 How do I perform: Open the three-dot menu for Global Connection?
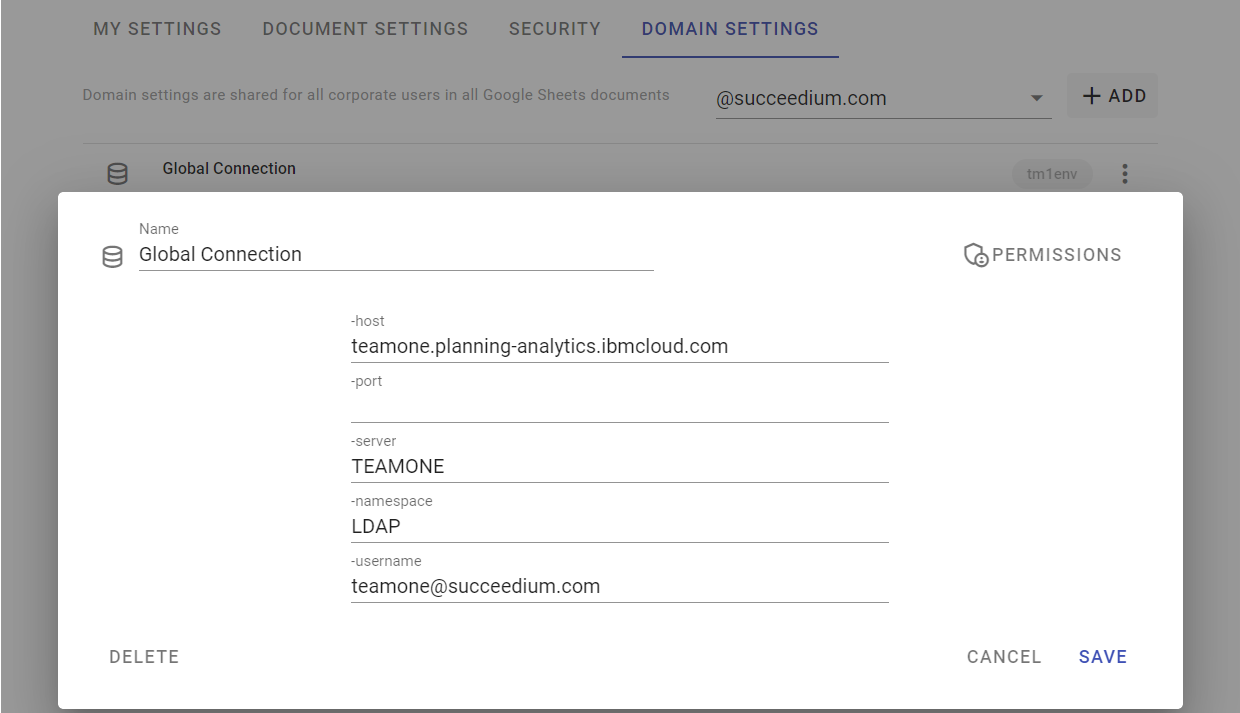1125,174
